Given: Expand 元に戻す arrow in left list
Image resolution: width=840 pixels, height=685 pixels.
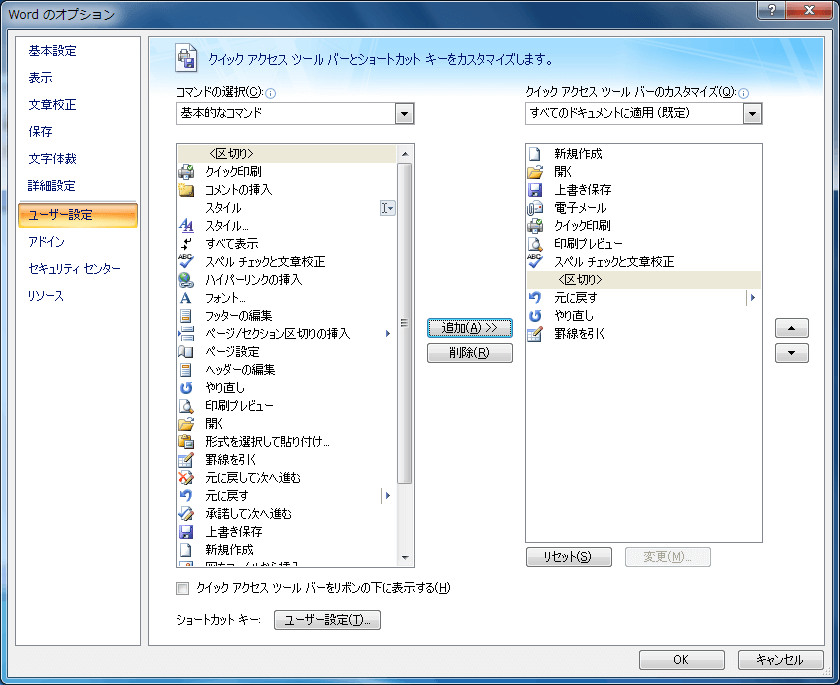Looking at the screenshot, I should click(x=388, y=495).
